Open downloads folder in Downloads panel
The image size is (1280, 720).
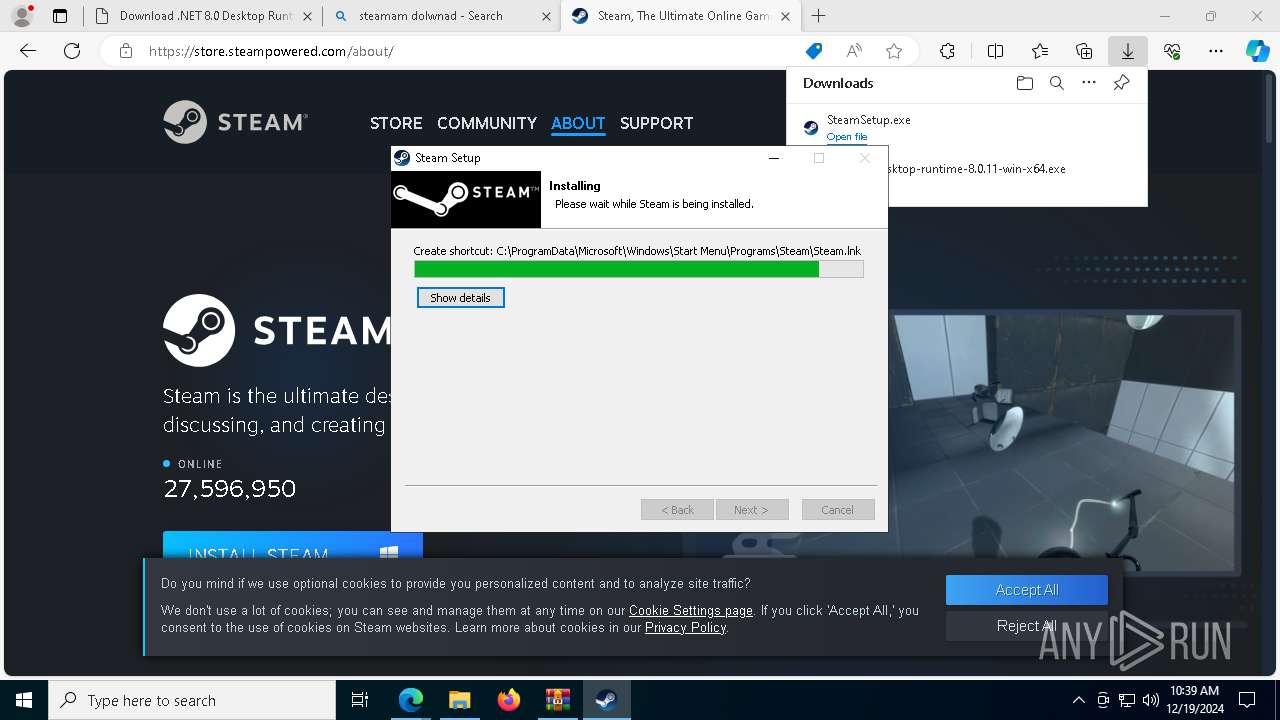click(1024, 83)
